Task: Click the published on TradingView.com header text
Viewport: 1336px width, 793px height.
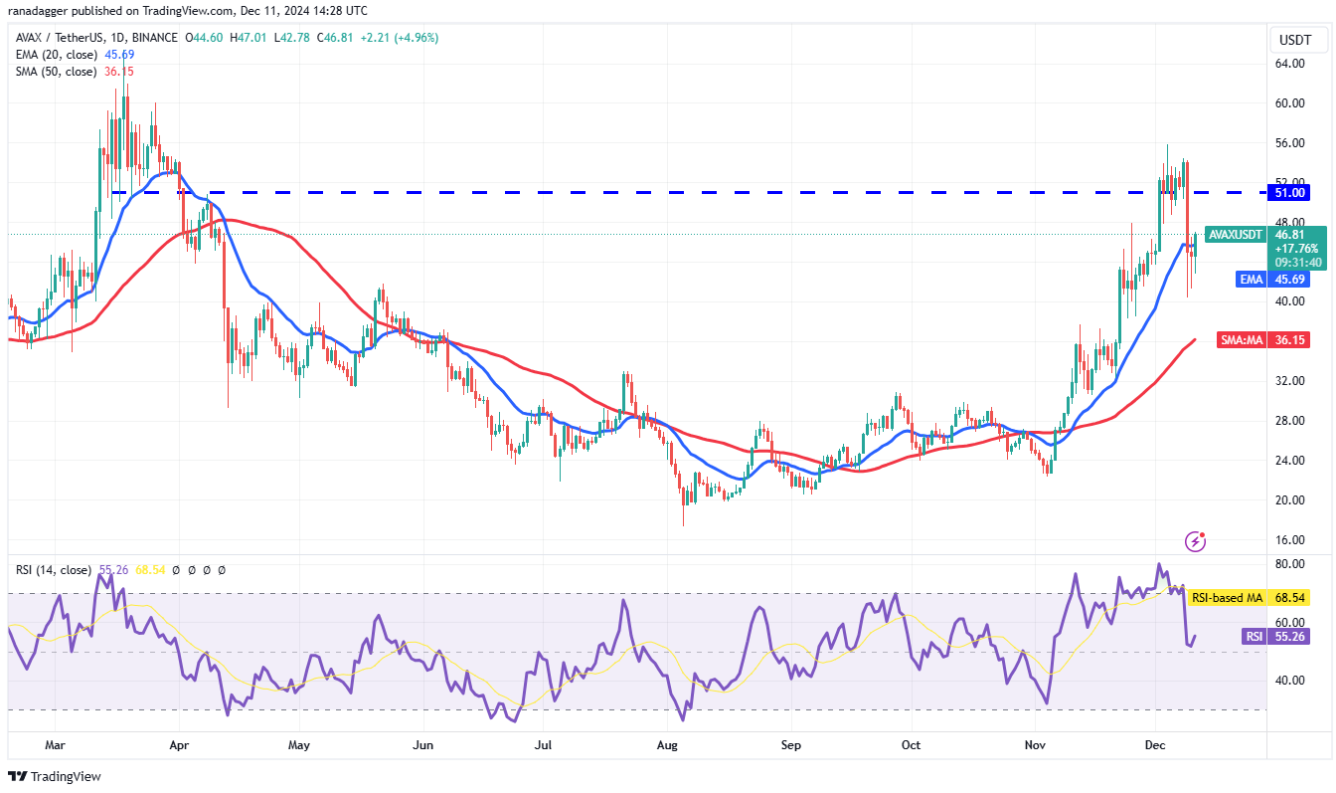Action: 188,10
